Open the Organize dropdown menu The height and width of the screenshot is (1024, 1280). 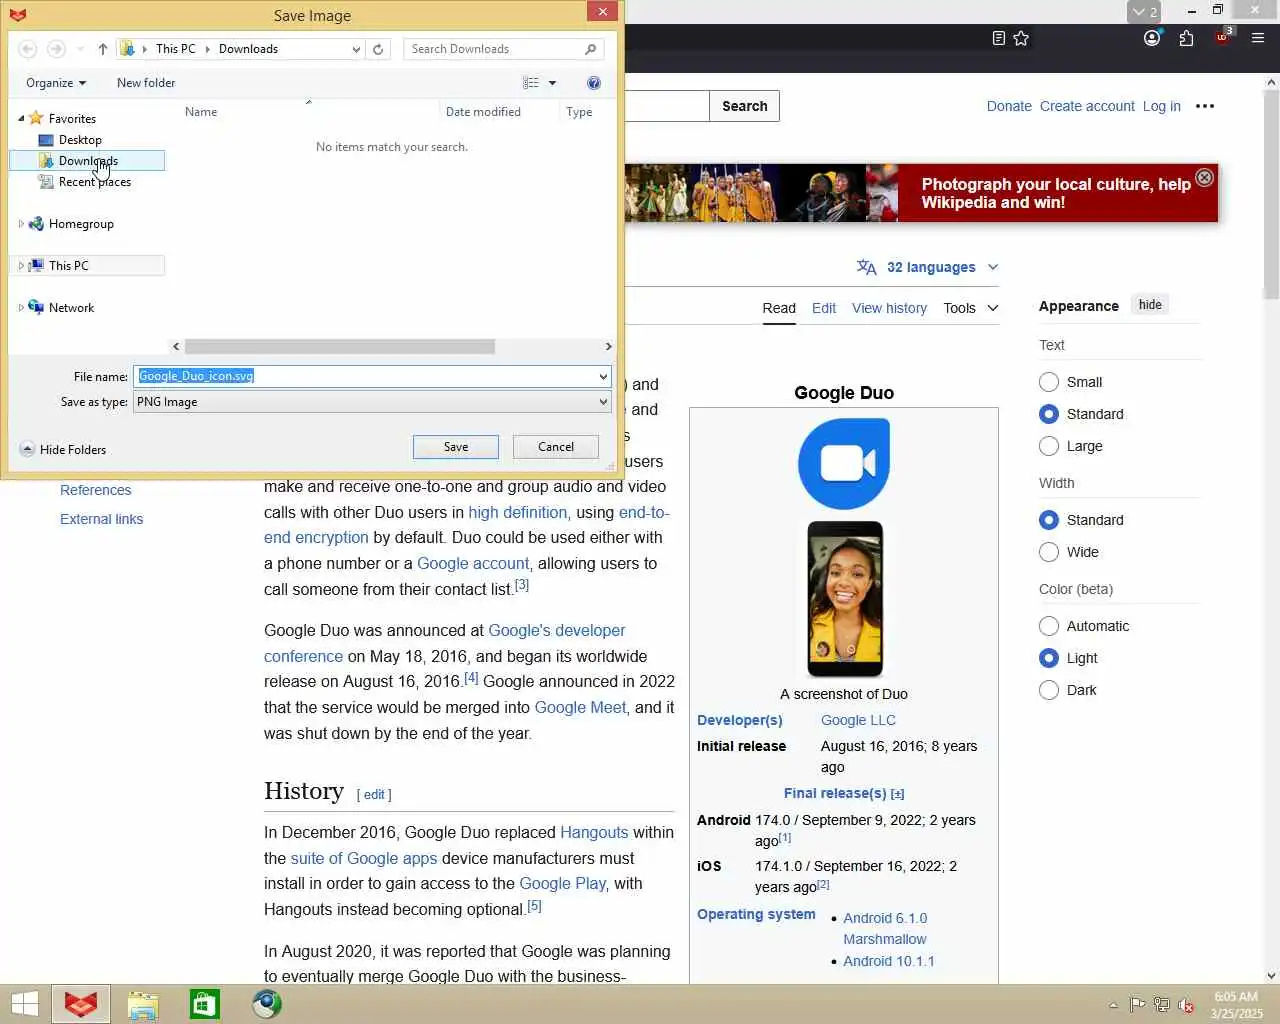tap(56, 83)
